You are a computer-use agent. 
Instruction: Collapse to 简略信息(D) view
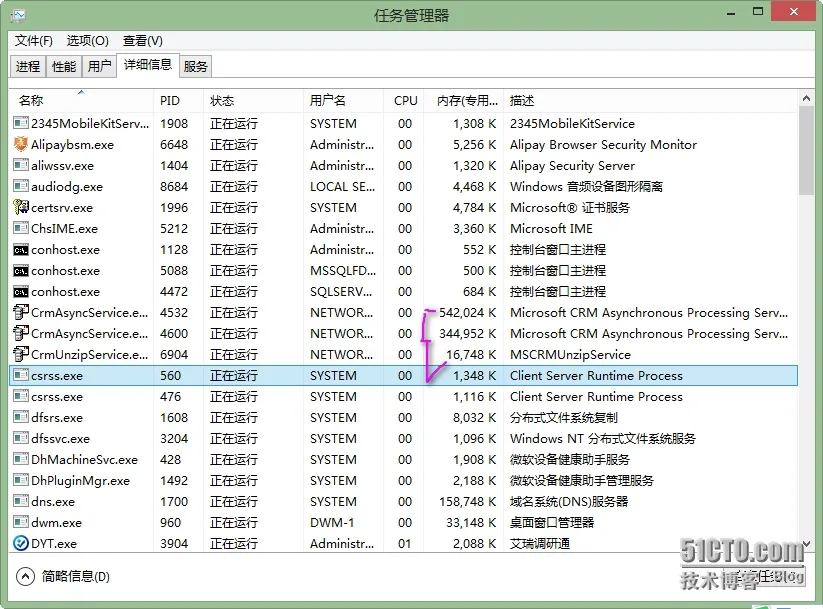[x=63, y=576]
